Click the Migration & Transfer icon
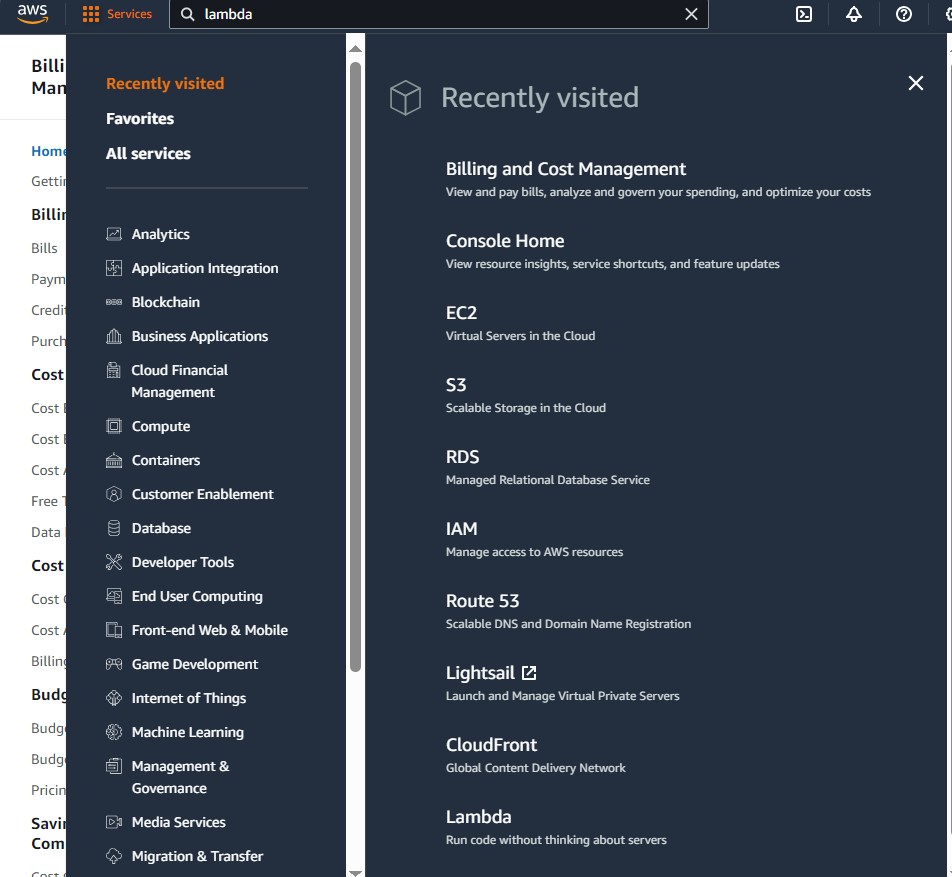This screenshot has height=877, width=952. [114, 856]
